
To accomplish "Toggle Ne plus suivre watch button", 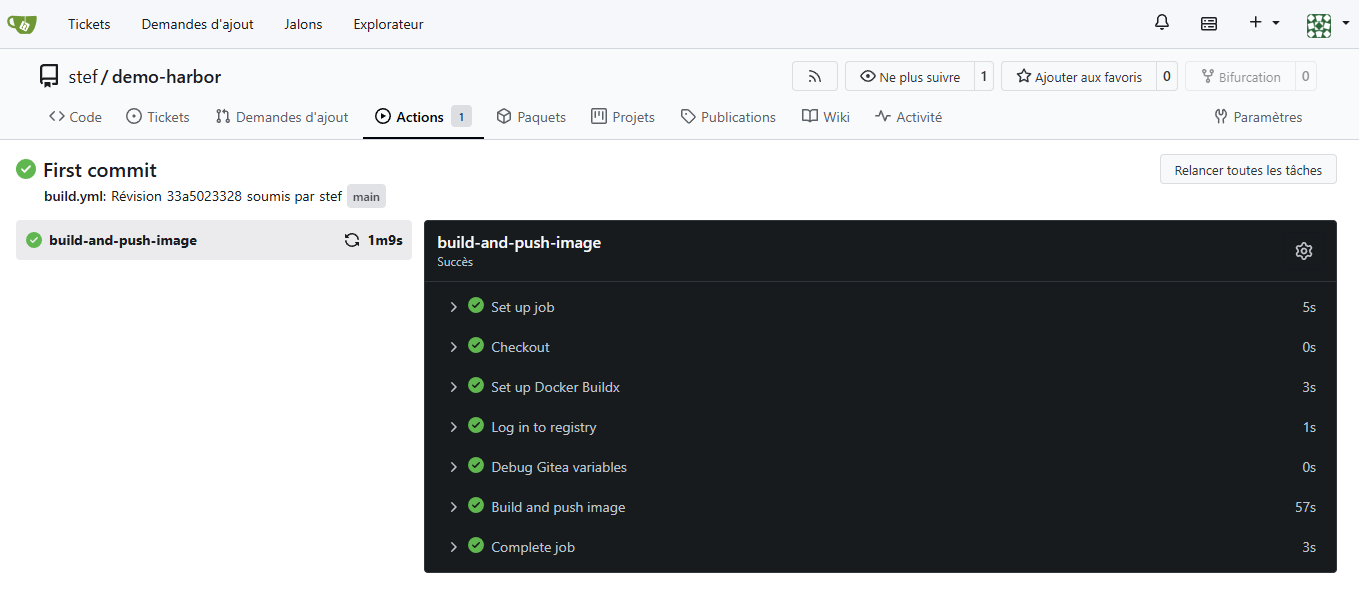I will (x=909, y=77).
